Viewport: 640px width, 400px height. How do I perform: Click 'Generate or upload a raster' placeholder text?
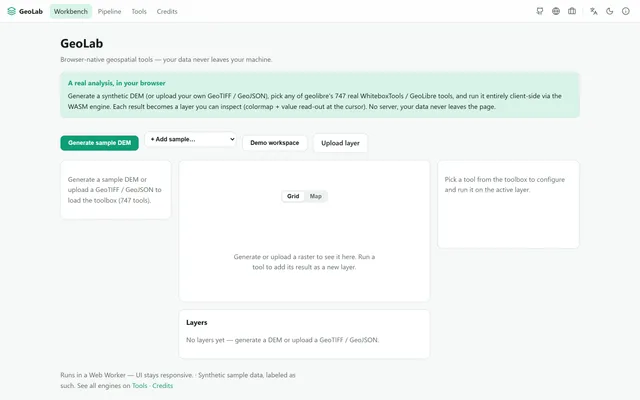[x=304, y=262]
